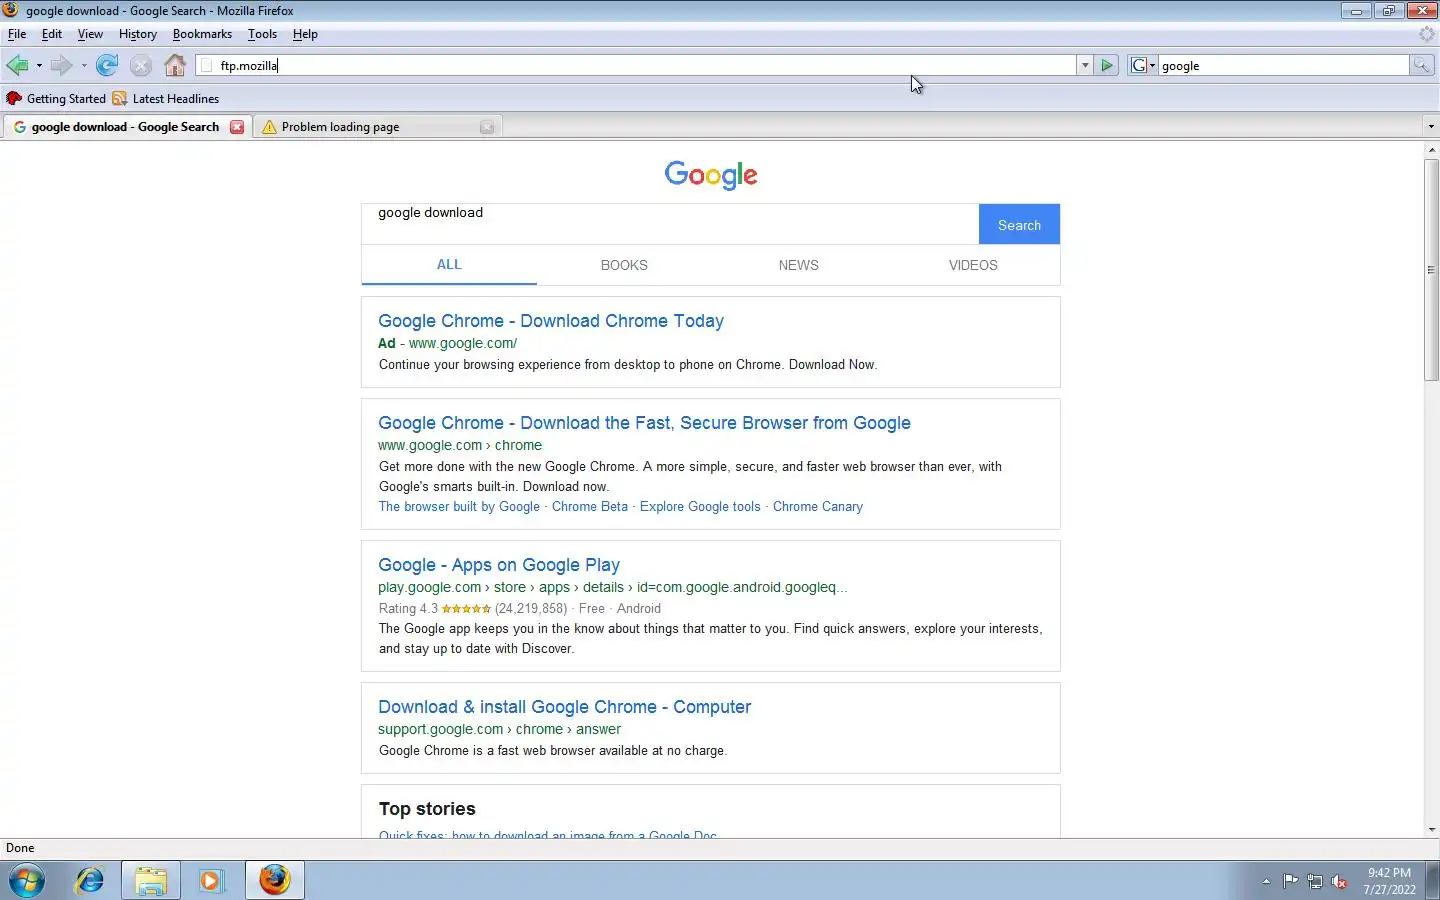The image size is (1440, 900).
Task: Select the NEWS results tab
Action: coord(798,265)
